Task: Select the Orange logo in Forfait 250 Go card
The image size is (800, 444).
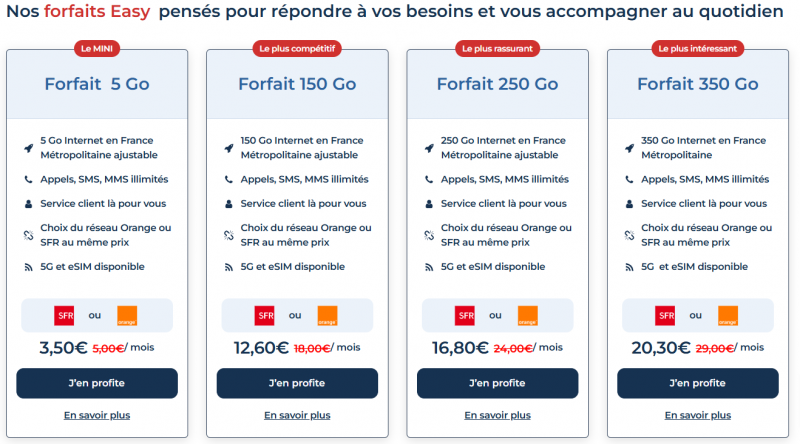Action: pos(527,316)
